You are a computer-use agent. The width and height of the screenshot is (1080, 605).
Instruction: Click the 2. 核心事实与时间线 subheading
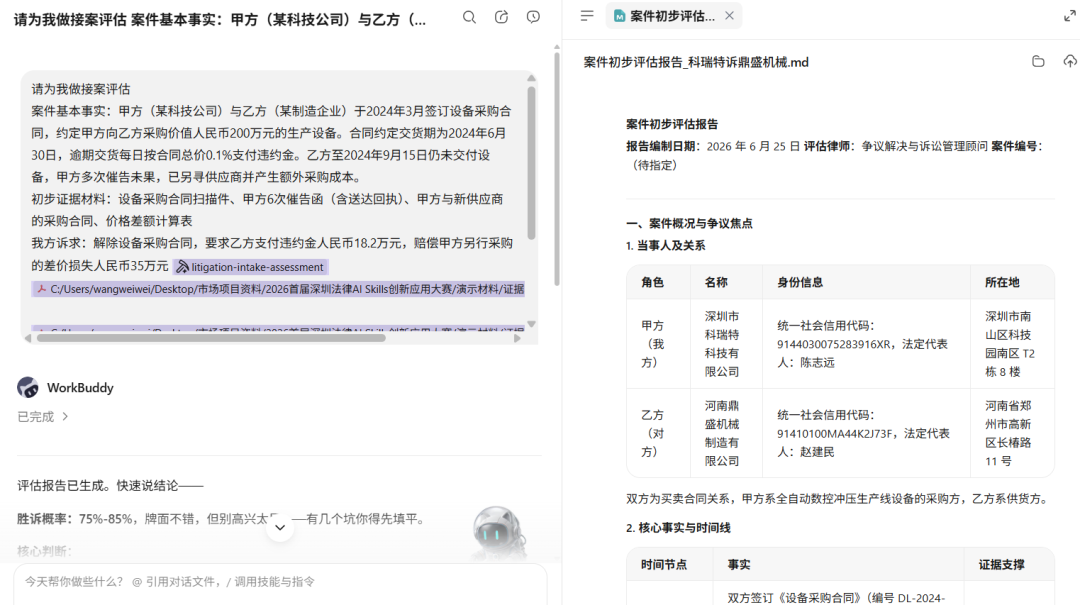point(678,528)
